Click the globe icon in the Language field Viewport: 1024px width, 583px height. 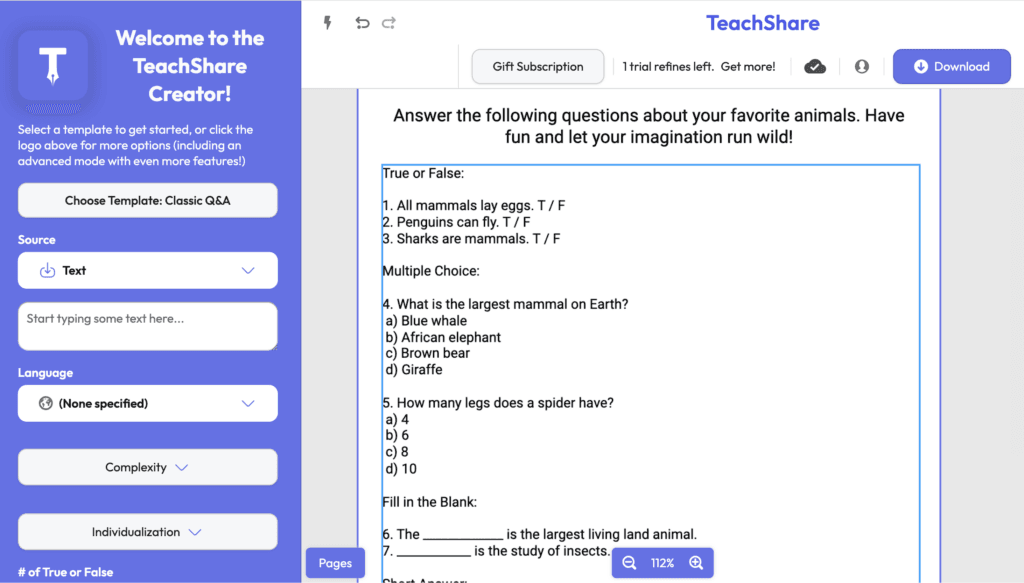click(45, 404)
